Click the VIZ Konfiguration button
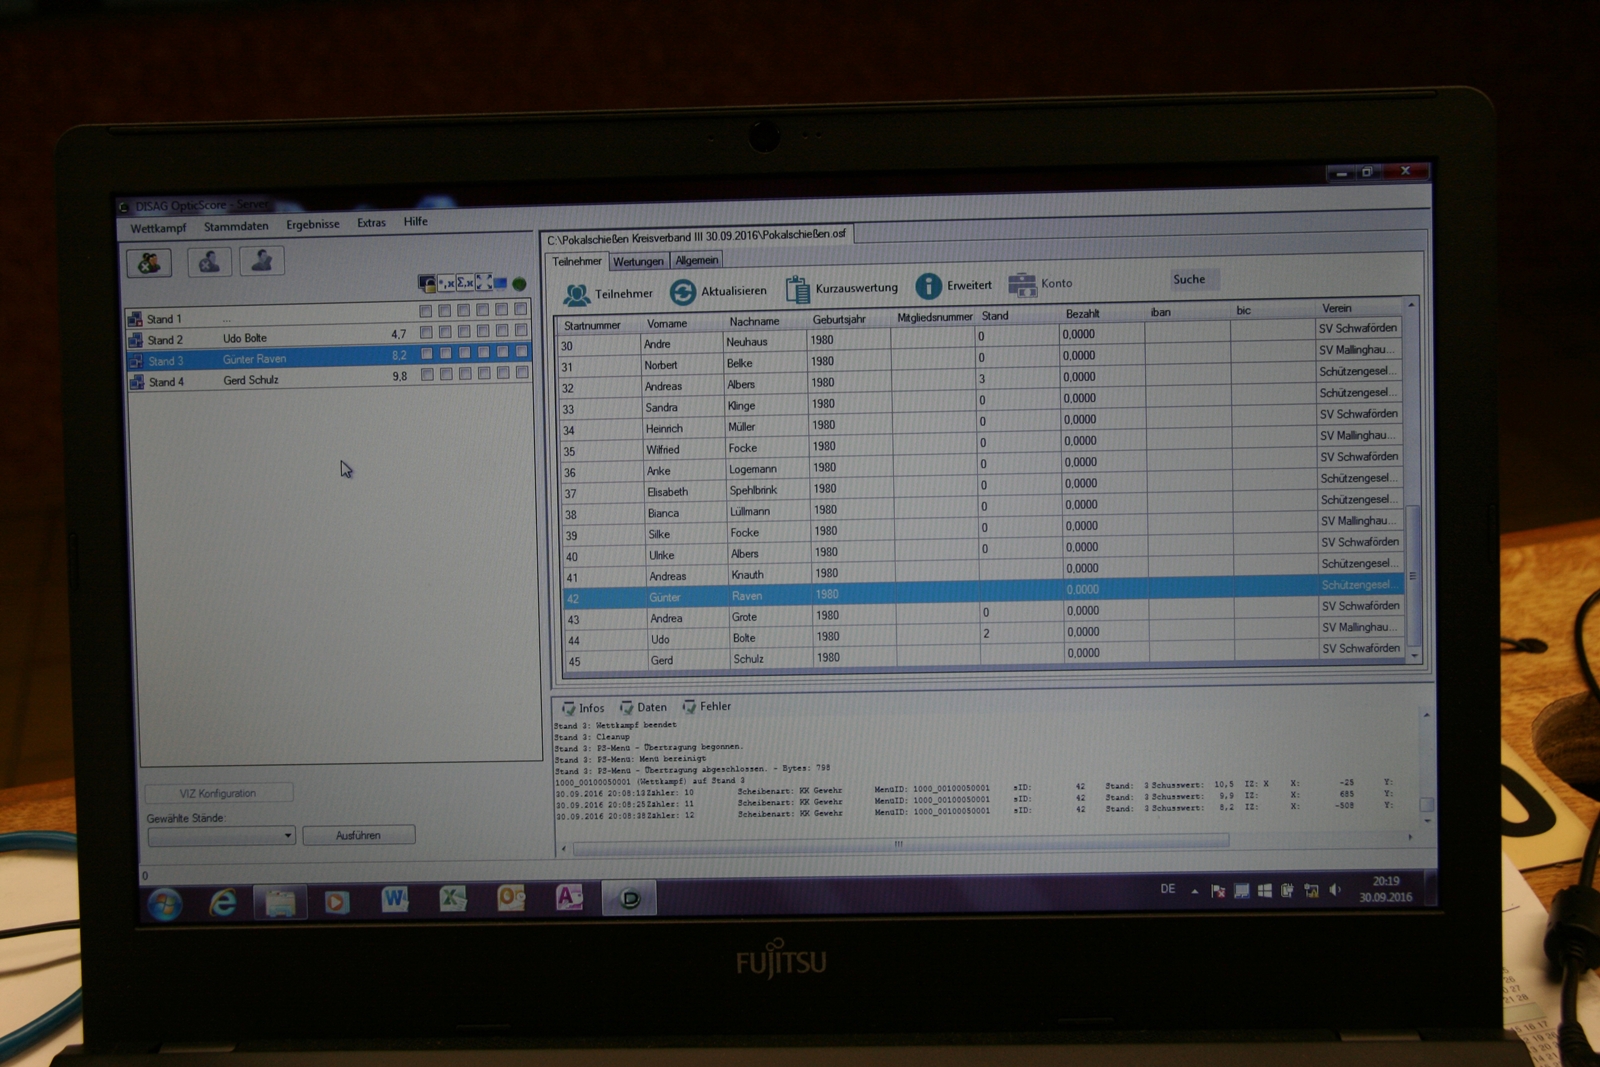 (218, 794)
